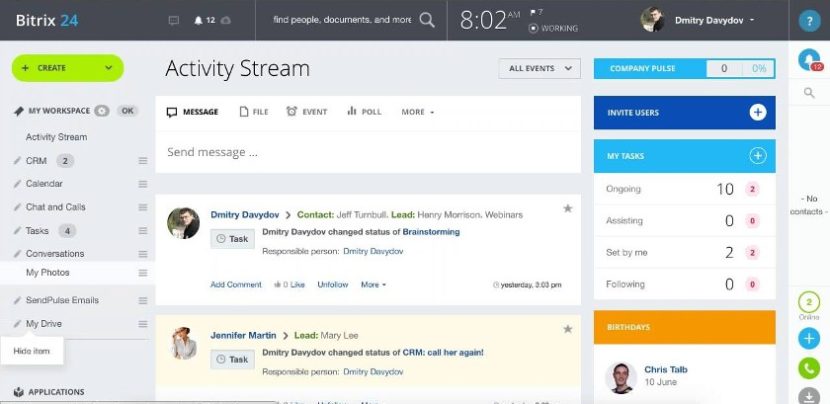Viewport: 830px width, 404px height.
Task: Open the All Events filter dropdown
Action: click(x=539, y=69)
